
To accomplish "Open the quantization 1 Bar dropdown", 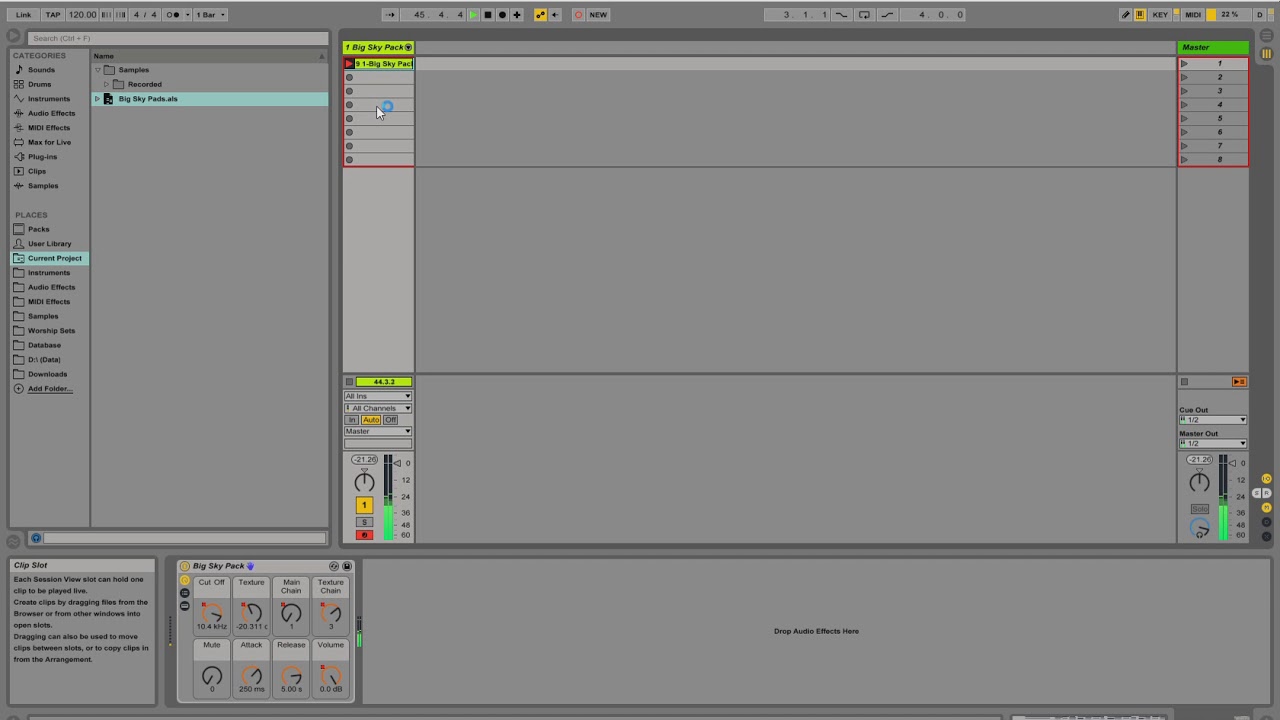I will [x=210, y=15].
